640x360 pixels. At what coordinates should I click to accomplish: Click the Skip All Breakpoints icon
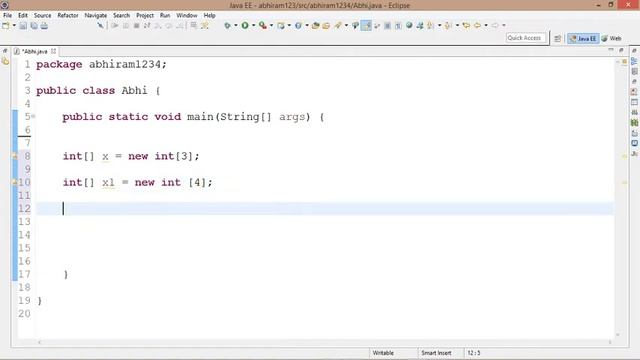(x=100, y=25)
